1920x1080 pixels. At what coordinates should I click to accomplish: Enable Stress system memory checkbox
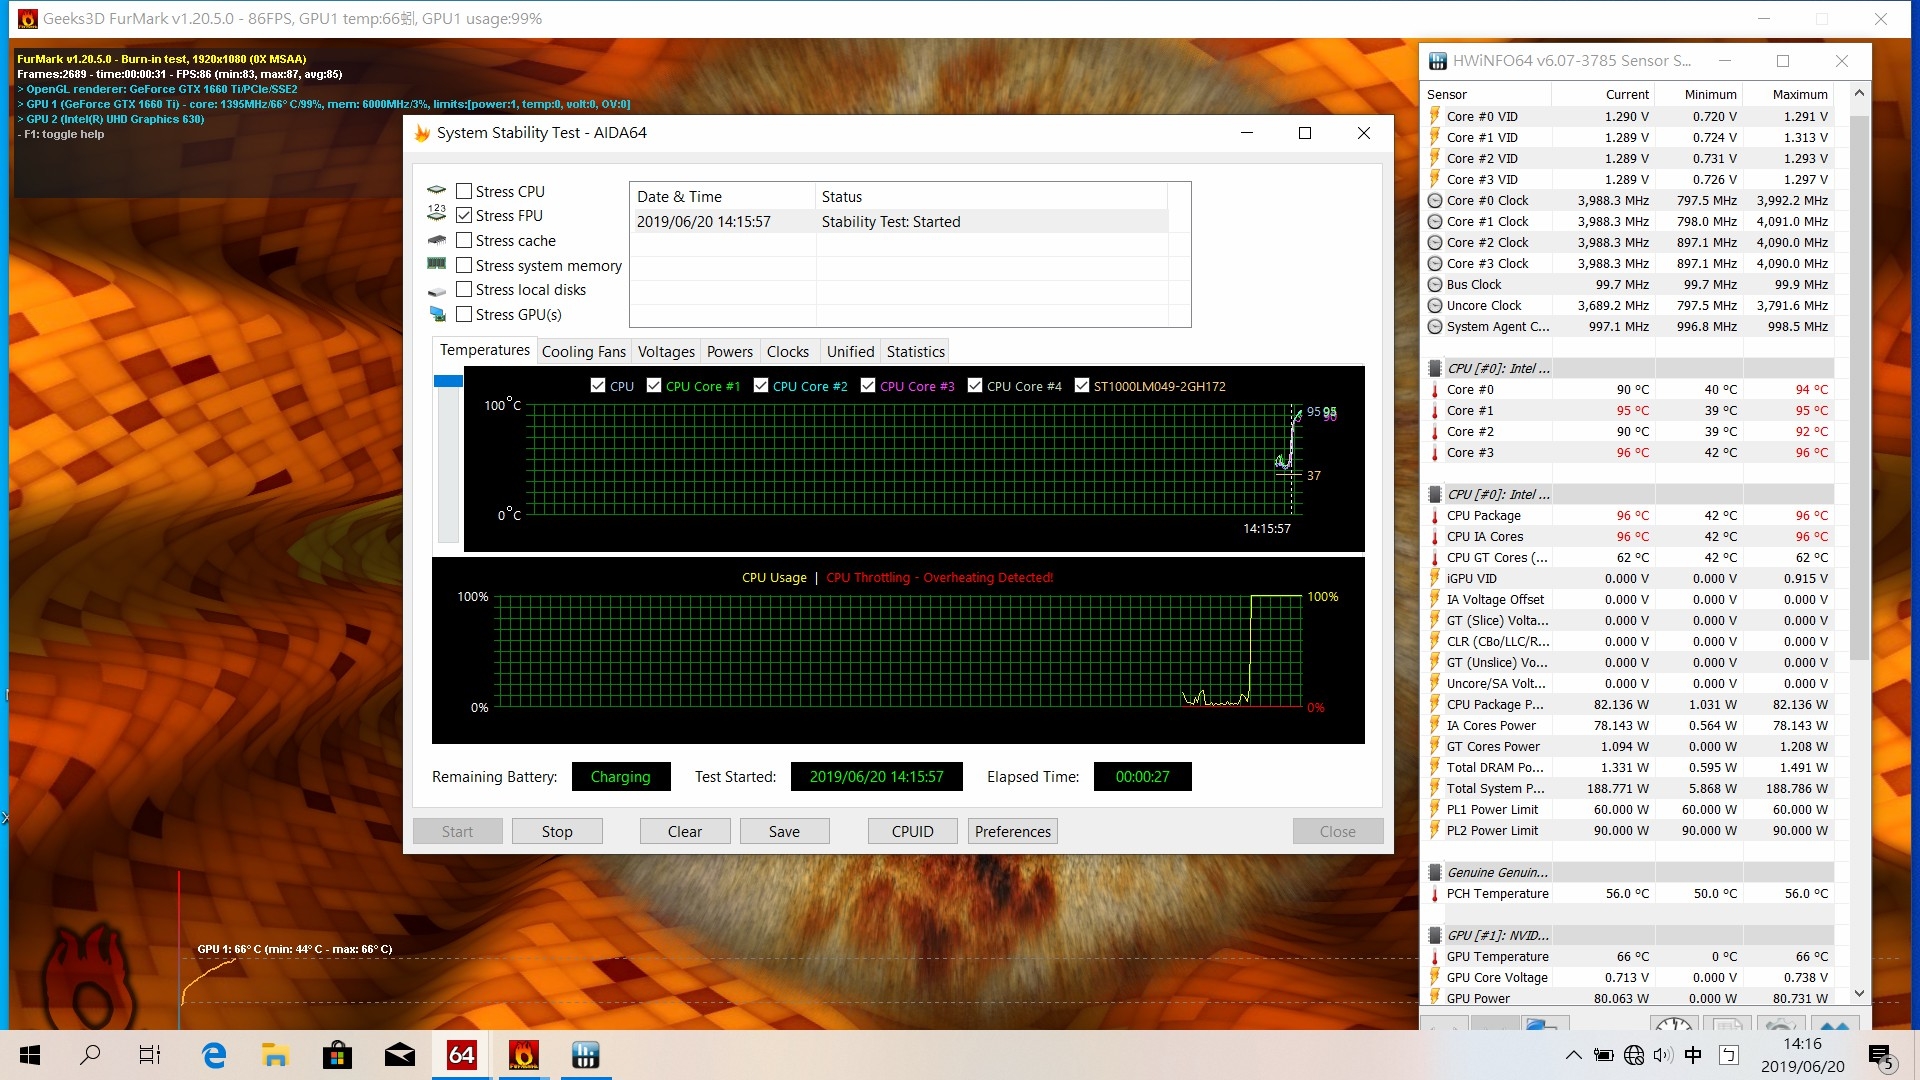coord(464,265)
